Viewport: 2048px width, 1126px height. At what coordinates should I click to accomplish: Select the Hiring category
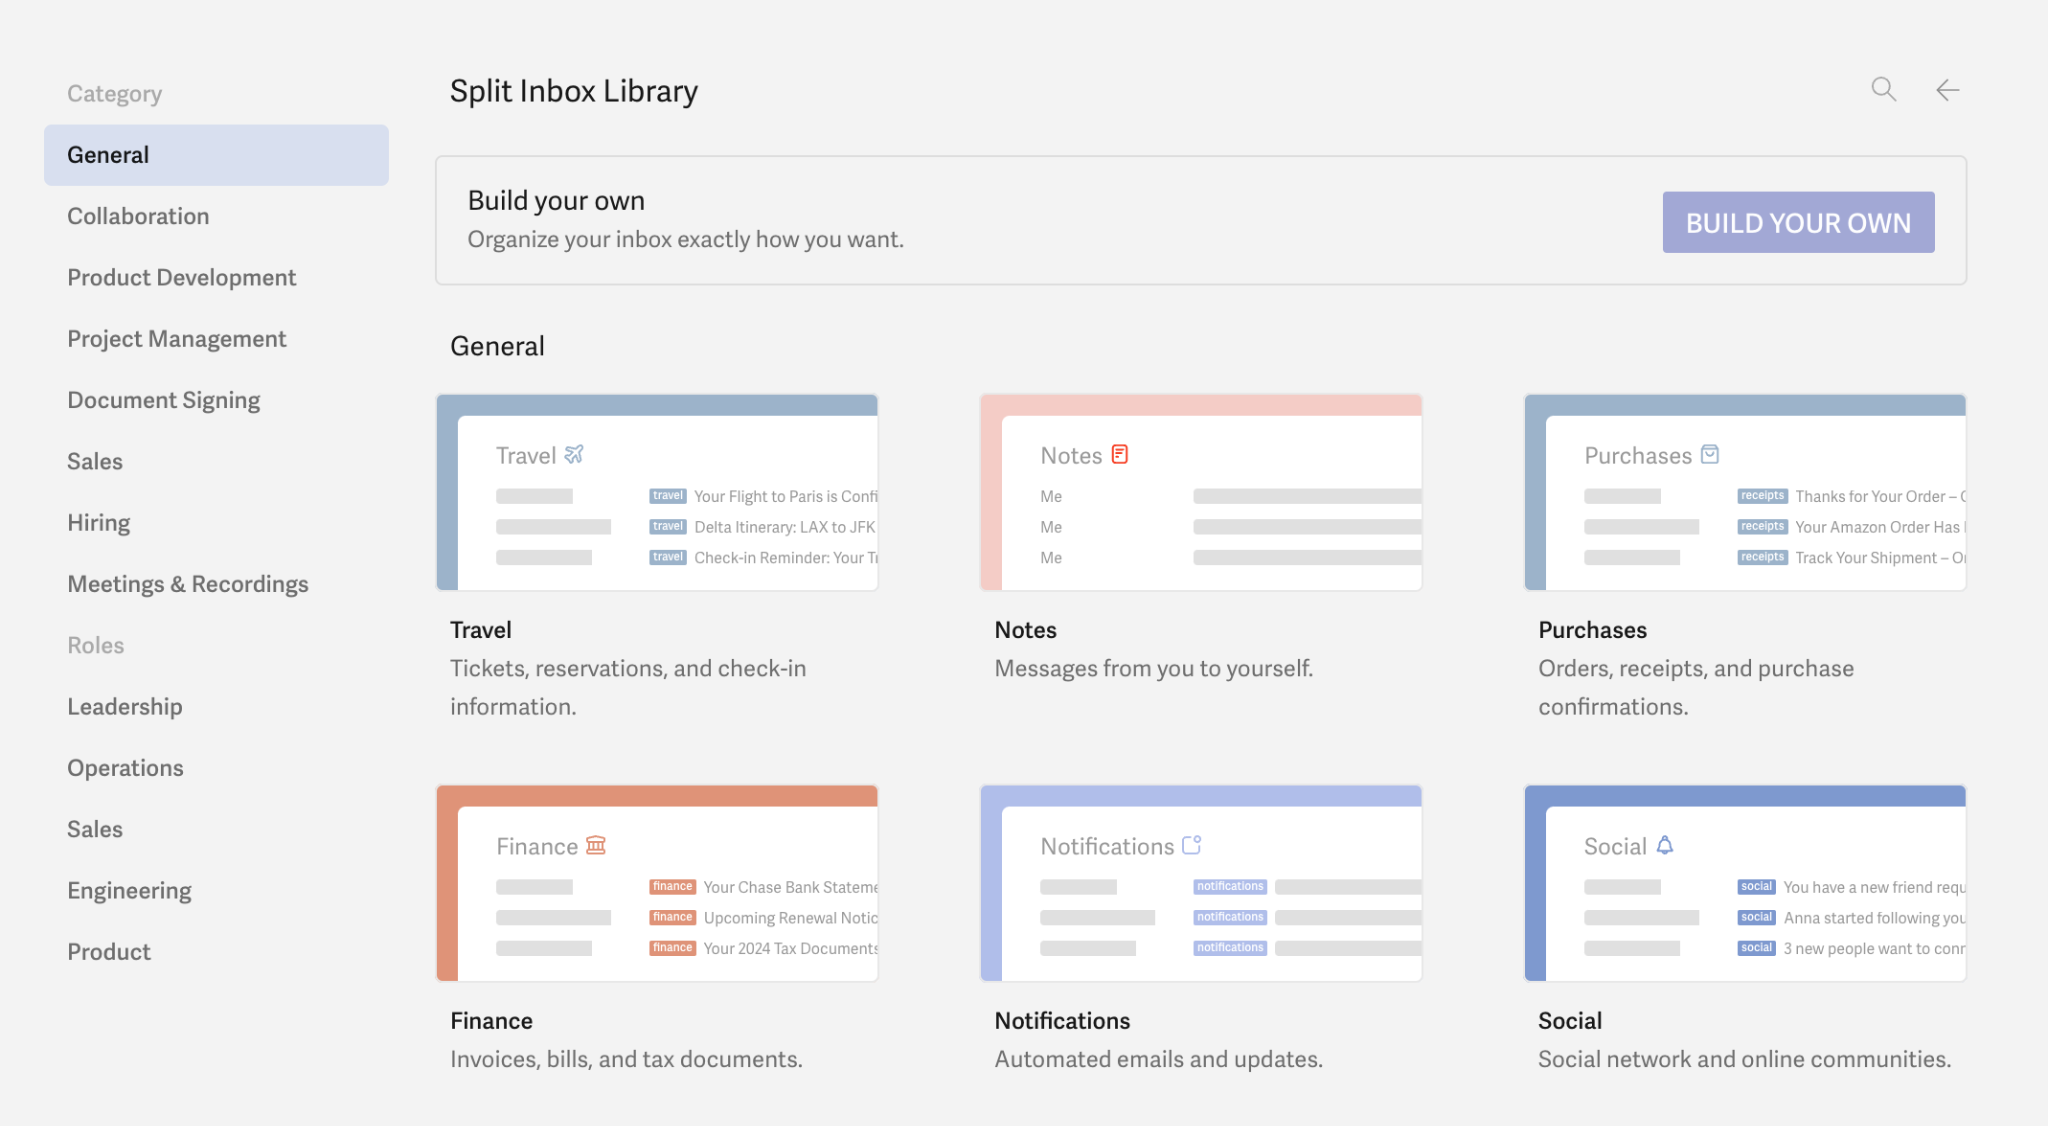tap(98, 522)
